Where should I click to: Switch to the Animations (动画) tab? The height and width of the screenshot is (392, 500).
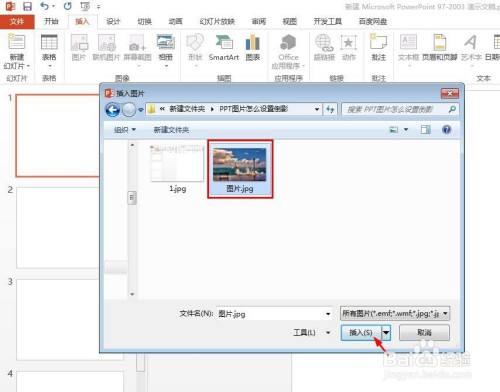(x=175, y=22)
